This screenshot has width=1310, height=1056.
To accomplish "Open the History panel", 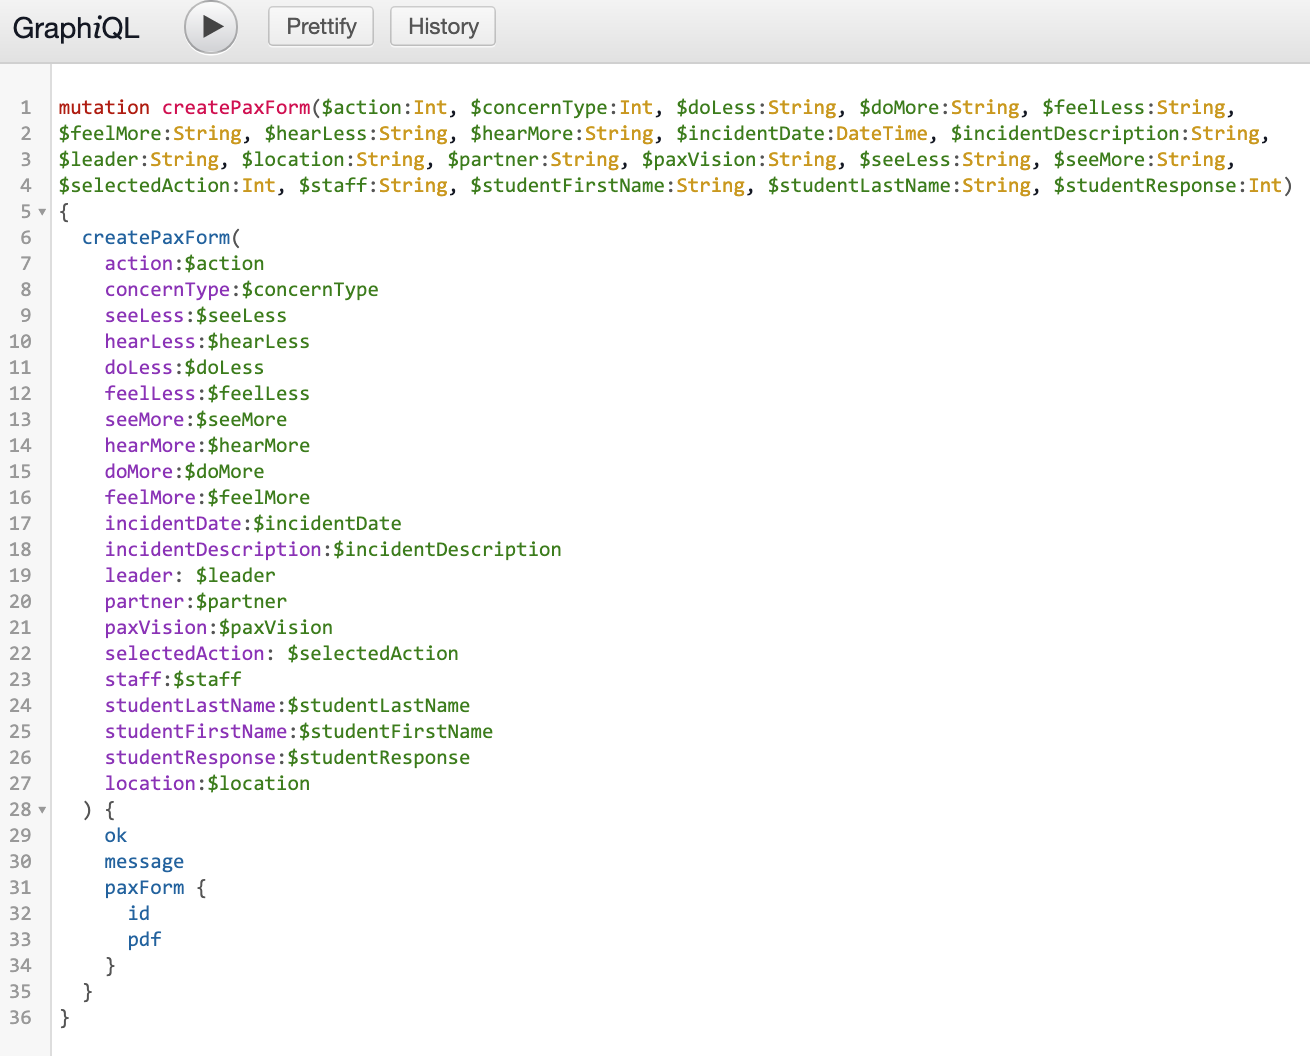I will click(x=443, y=27).
